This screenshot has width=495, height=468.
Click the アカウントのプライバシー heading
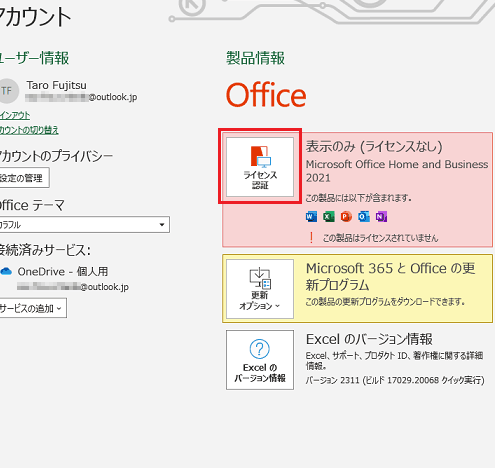tap(56, 156)
